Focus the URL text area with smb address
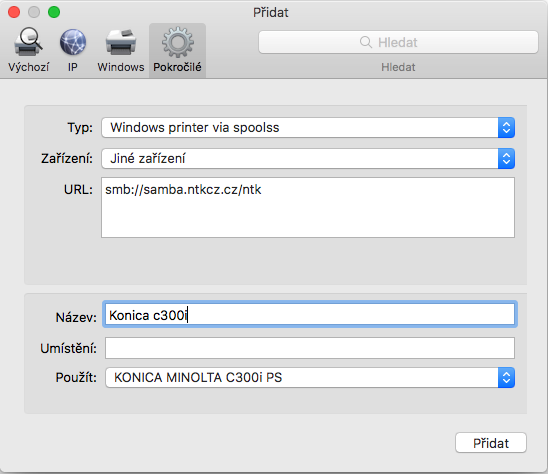 tap(308, 207)
